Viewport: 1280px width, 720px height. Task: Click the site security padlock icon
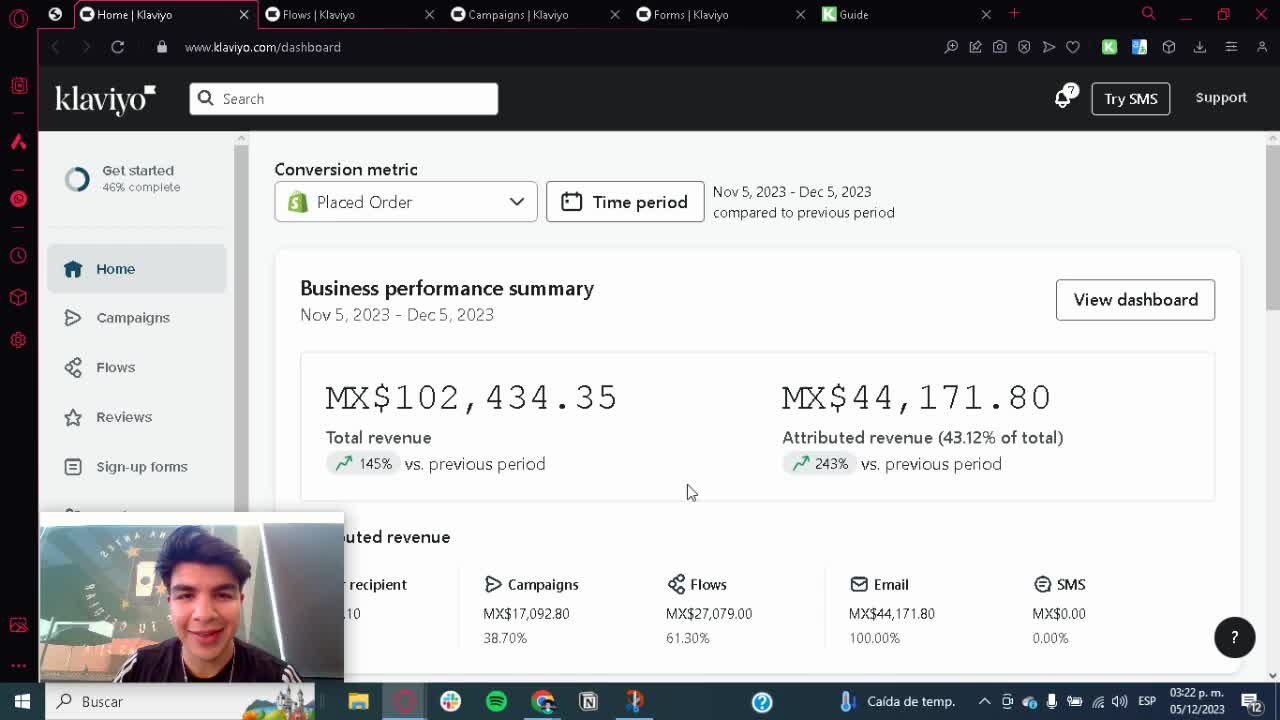coord(162,47)
